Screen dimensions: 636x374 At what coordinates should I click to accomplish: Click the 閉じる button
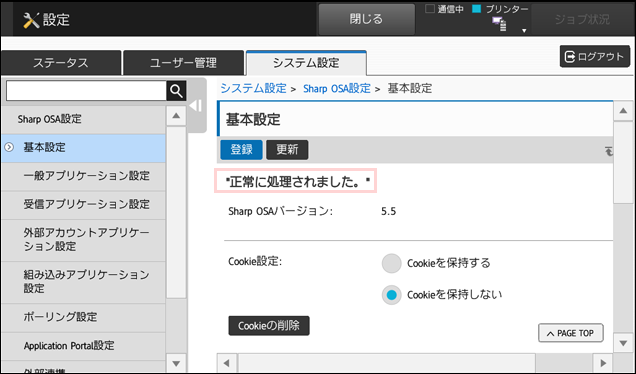[x=366, y=19]
